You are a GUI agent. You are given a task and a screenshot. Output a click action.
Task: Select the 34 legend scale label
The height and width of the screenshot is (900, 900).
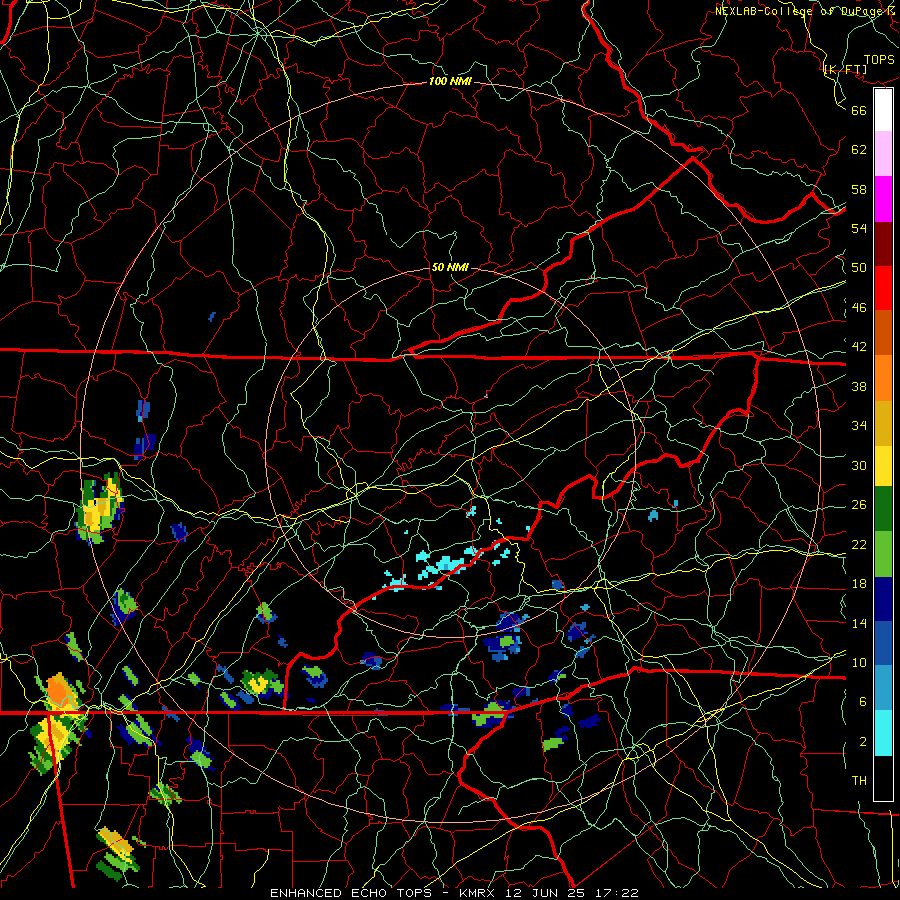pyautogui.click(x=859, y=425)
